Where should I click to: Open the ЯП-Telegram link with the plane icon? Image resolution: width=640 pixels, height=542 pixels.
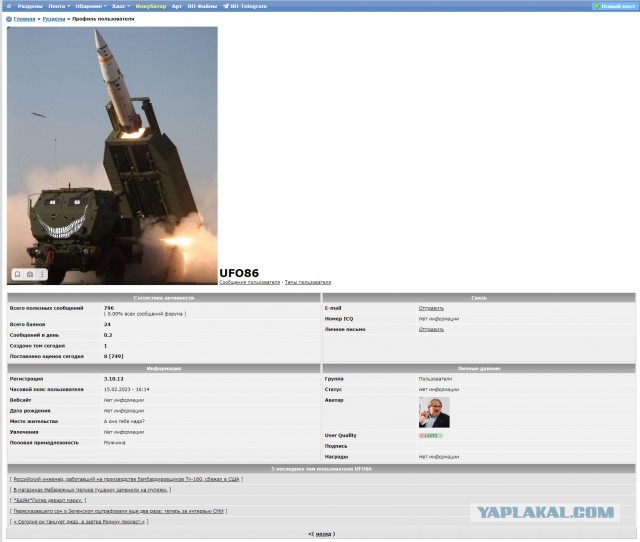click(x=245, y=6)
